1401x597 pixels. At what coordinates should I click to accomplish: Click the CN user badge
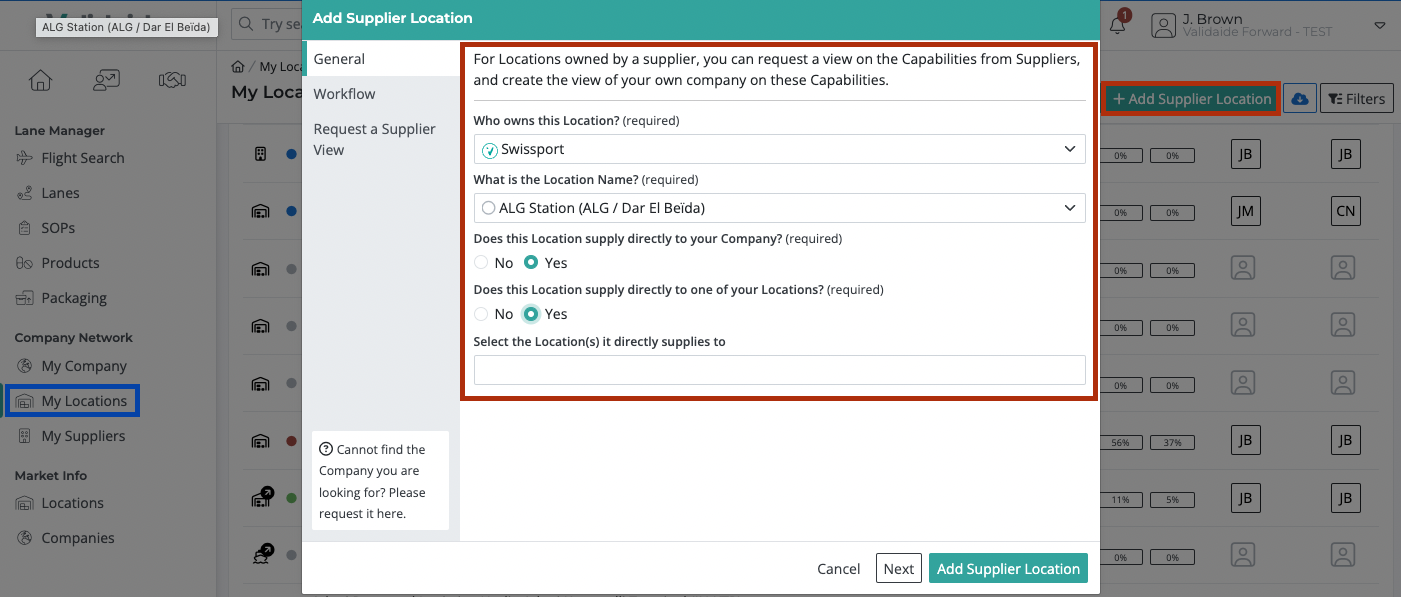click(x=1344, y=211)
